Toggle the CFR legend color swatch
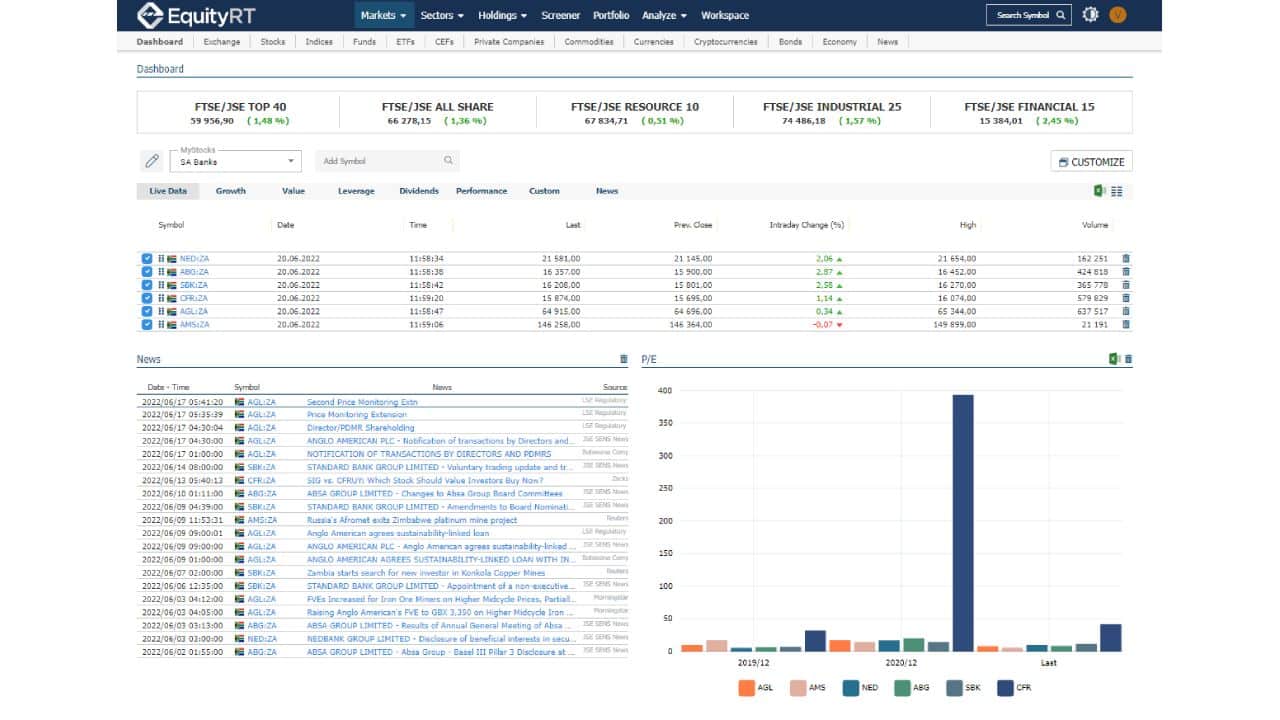Viewport: 1280px width, 720px height. [1005, 688]
